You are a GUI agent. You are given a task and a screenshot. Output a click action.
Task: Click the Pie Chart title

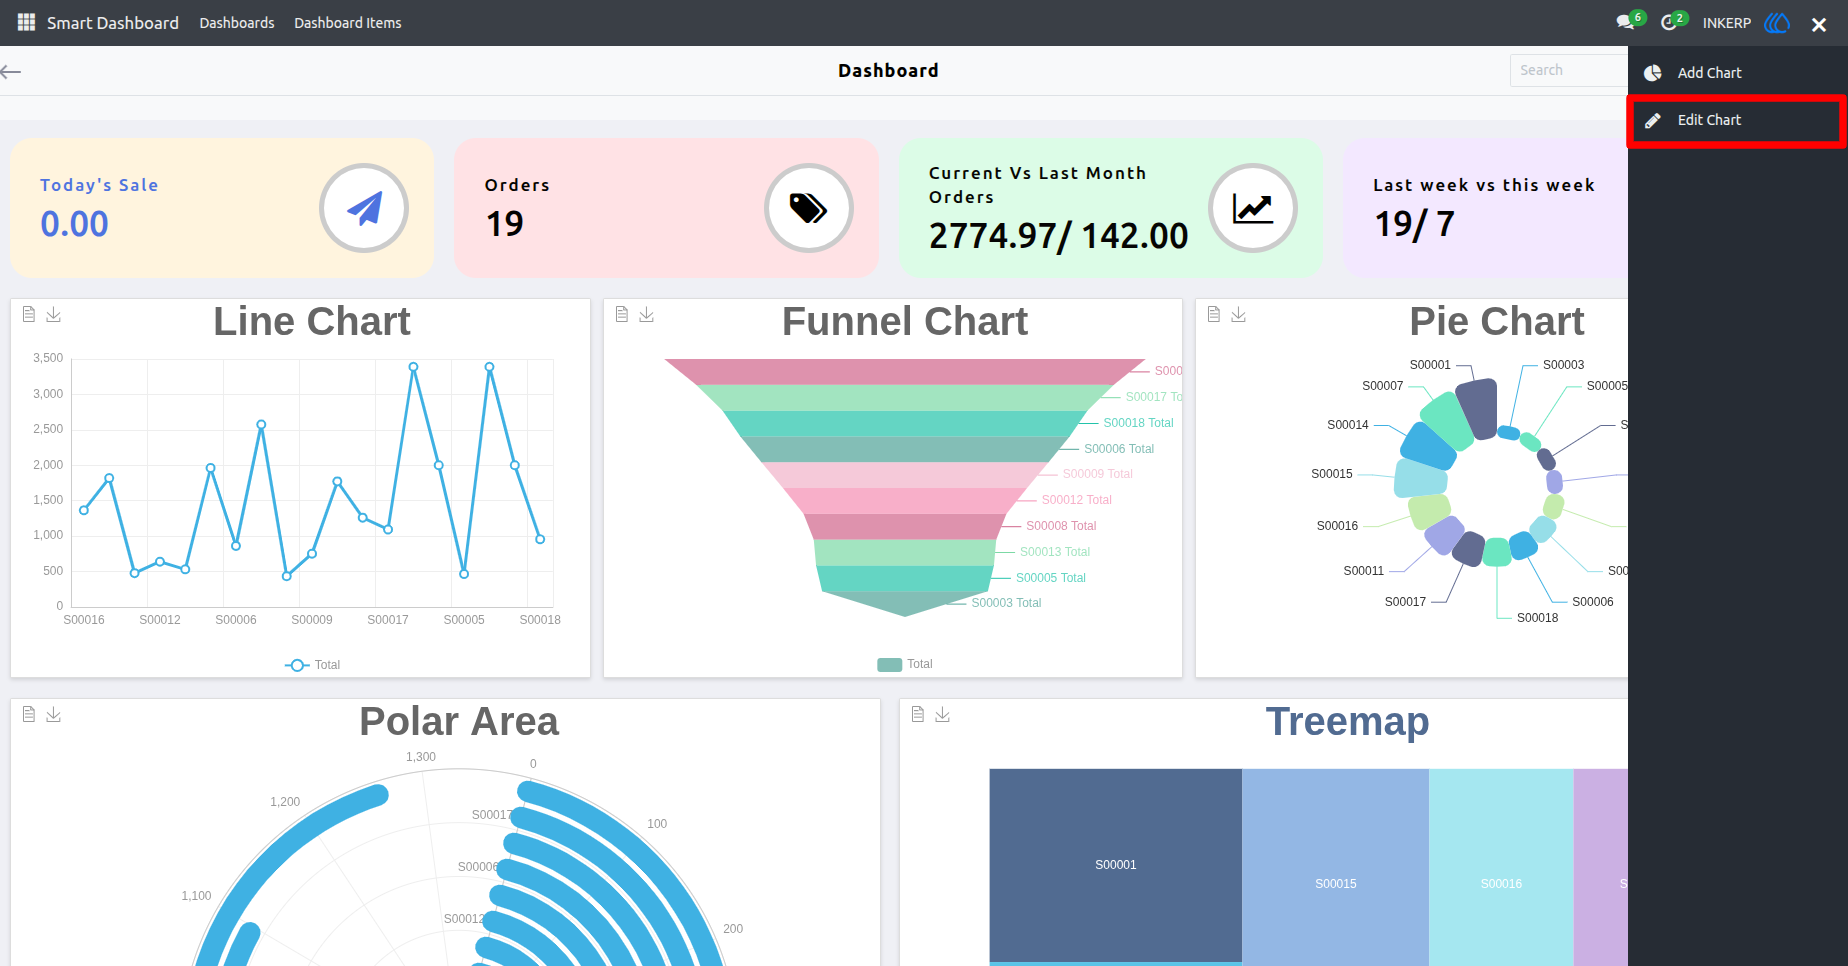pyautogui.click(x=1497, y=322)
